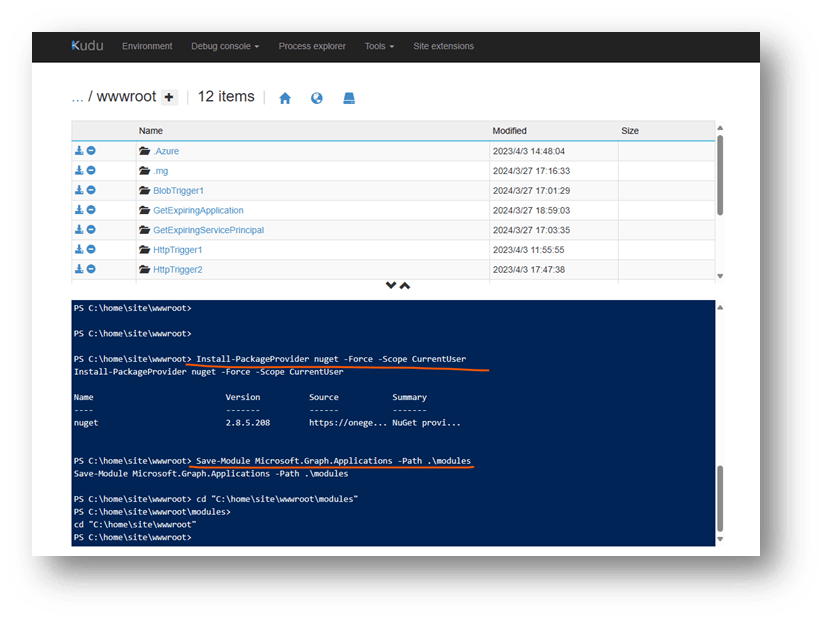Go to home directory icon
The width and height of the screenshot is (825, 621).
(285, 98)
